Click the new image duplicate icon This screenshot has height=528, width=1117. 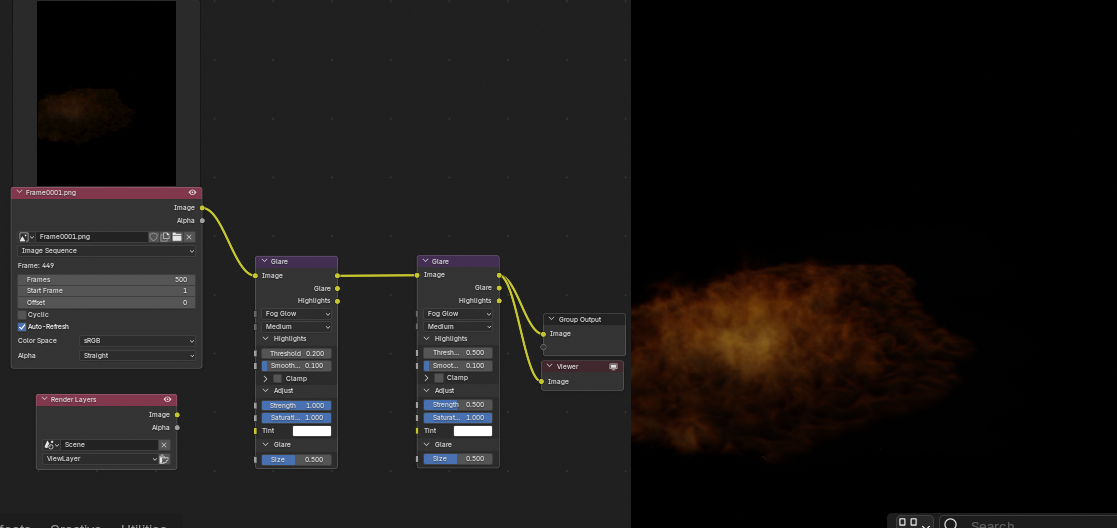coord(165,237)
